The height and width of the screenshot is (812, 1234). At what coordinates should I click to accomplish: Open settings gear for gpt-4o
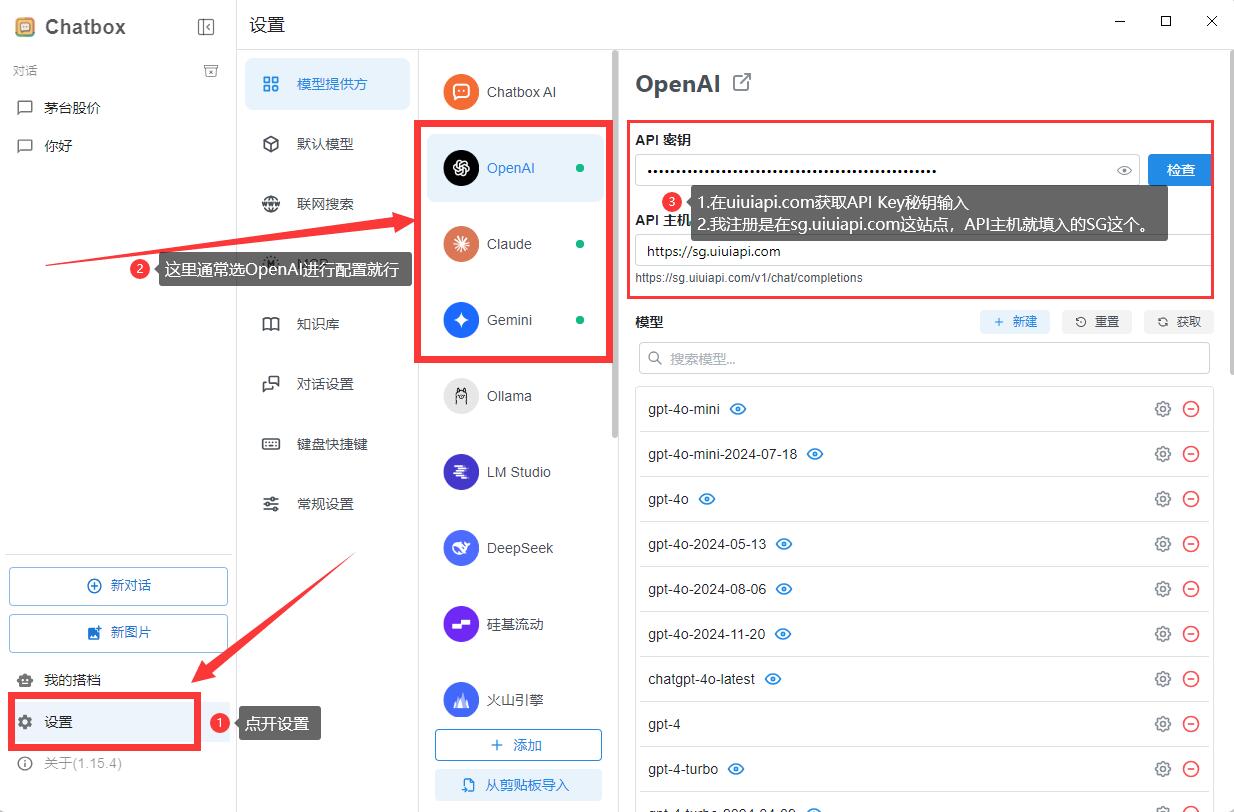point(1162,499)
